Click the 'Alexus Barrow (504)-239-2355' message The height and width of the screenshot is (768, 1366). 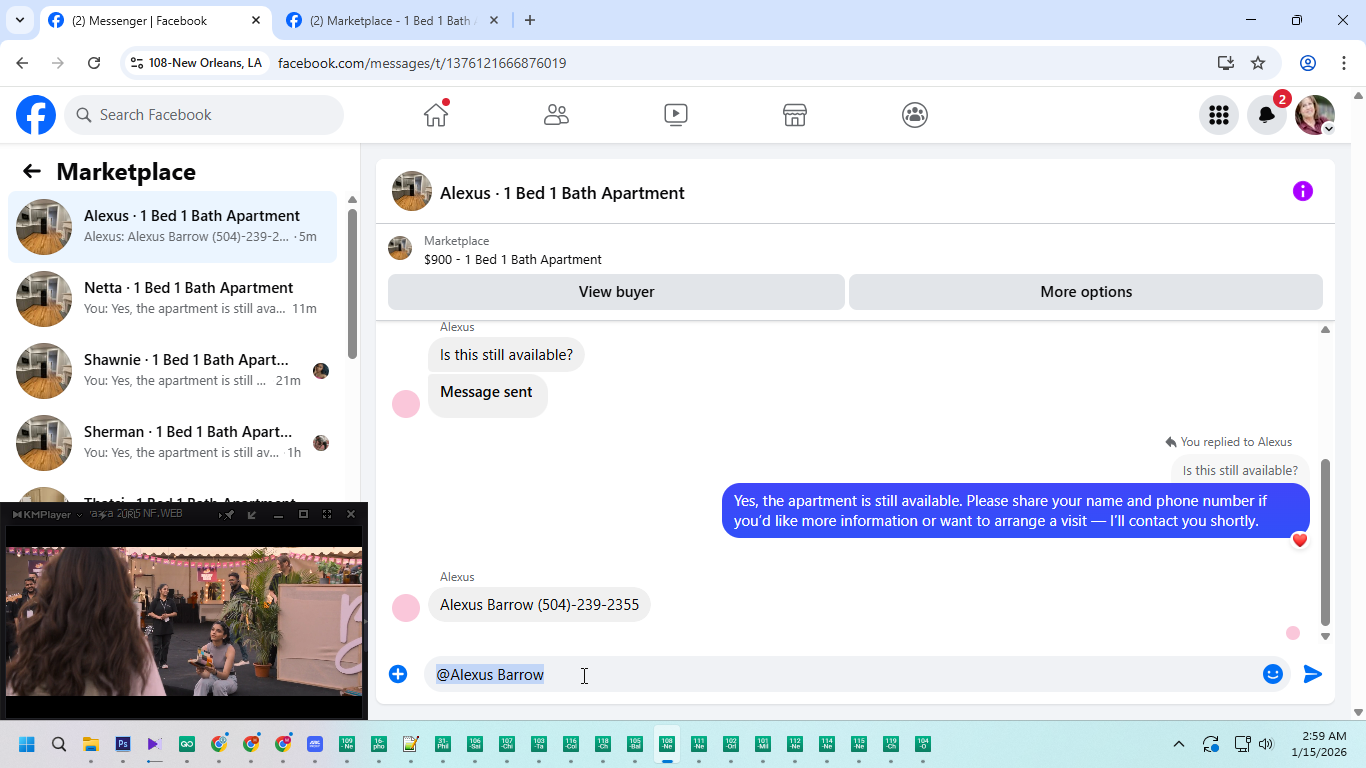[x=539, y=605]
